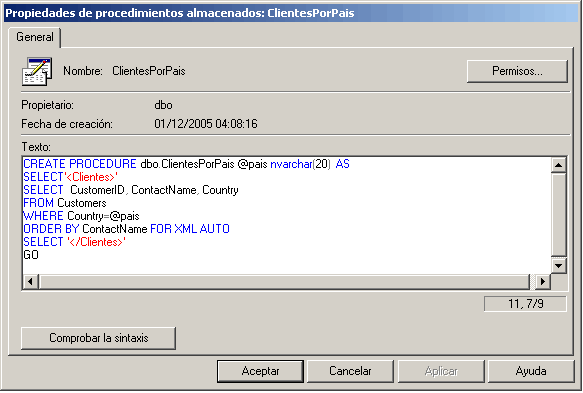Click the ClientesPorPais name value
This screenshot has width=583, height=393.
click(149, 71)
